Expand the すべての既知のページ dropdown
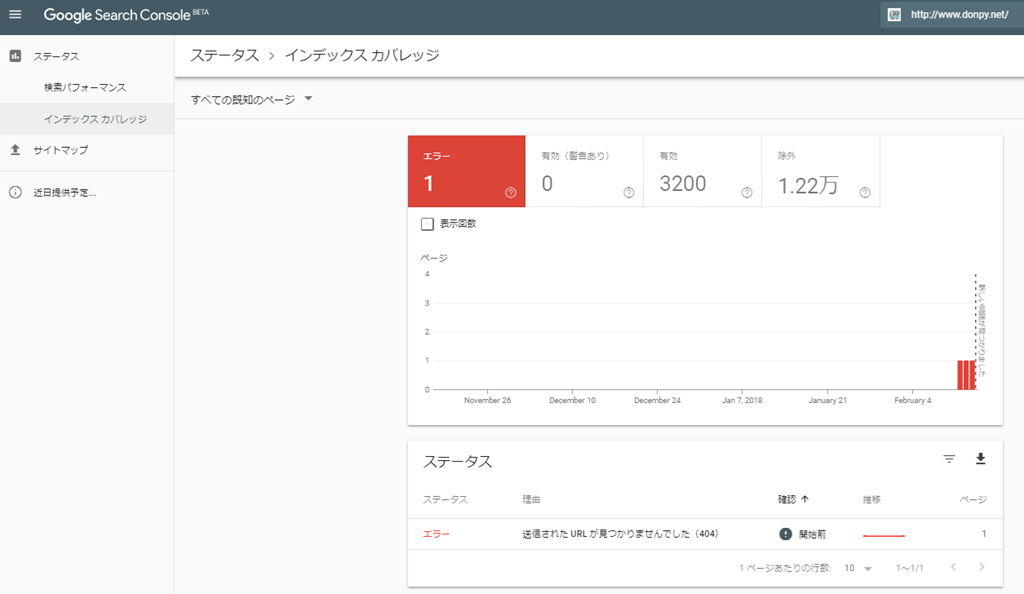Image resolution: width=1024 pixels, height=594 pixels. coord(251,99)
